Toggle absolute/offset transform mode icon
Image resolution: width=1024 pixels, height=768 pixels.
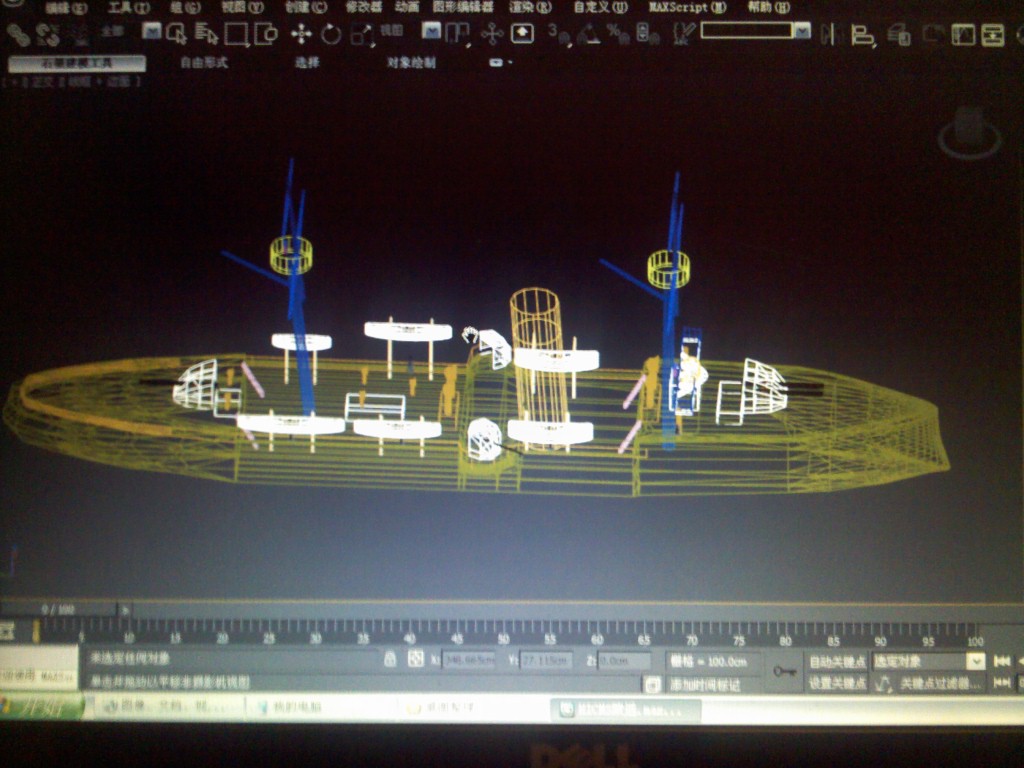click(415, 659)
